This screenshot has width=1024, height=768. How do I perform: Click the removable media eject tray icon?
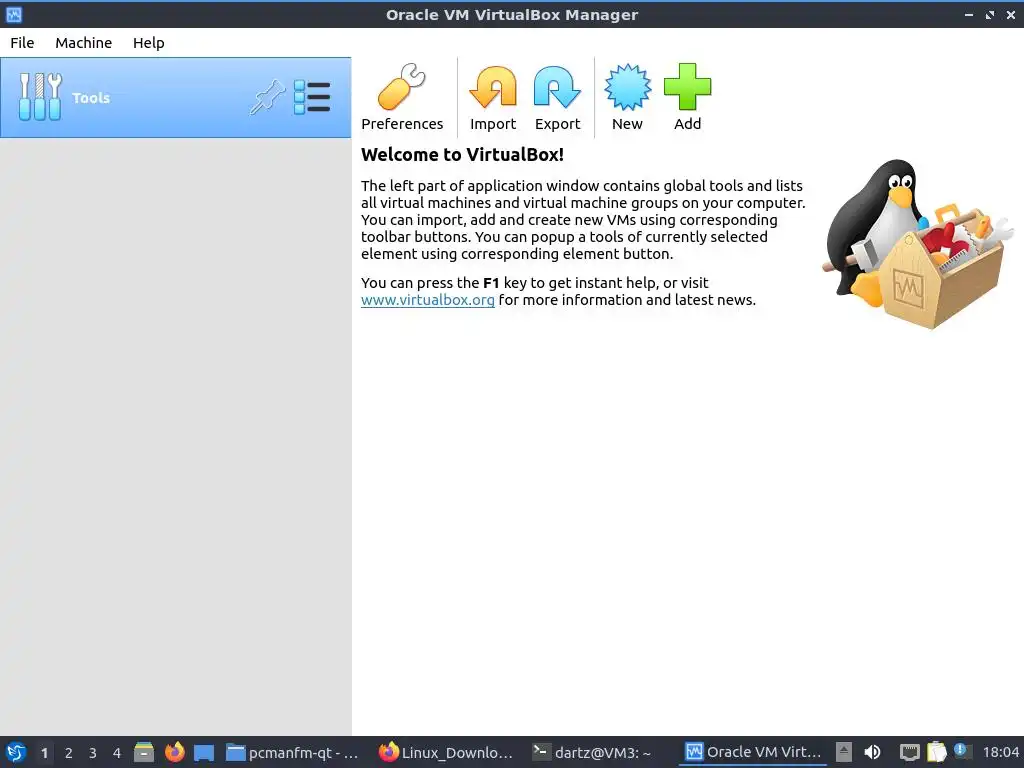click(x=844, y=752)
